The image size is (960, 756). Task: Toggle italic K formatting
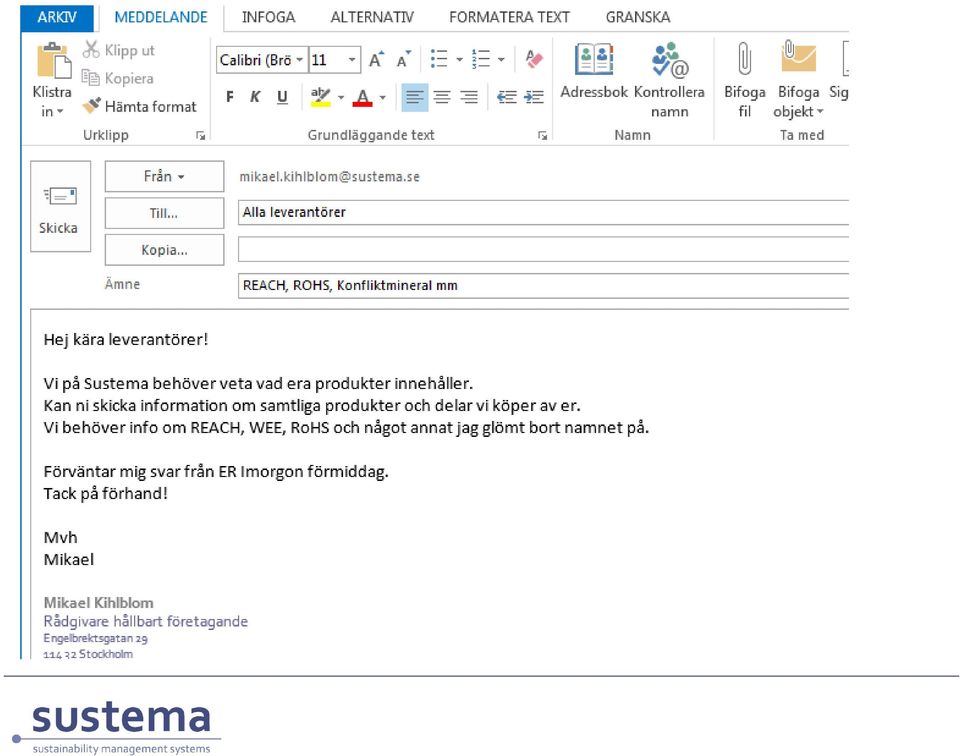tap(255, 97)
